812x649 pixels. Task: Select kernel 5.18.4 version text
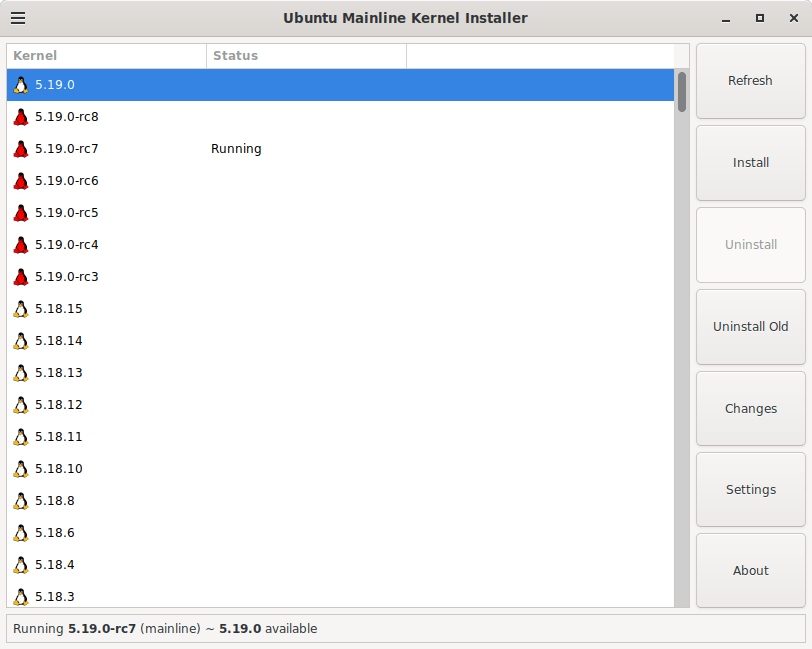55,565
